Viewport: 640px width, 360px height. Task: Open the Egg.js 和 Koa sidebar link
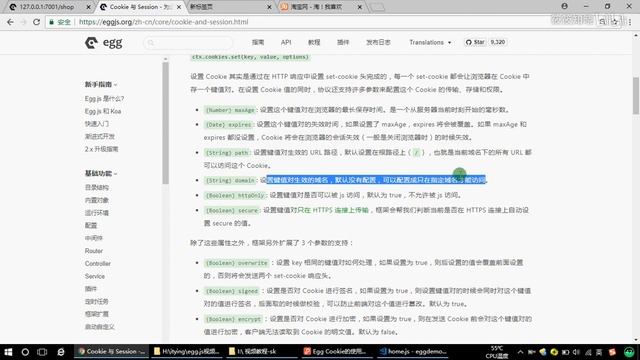click(103, 111)
